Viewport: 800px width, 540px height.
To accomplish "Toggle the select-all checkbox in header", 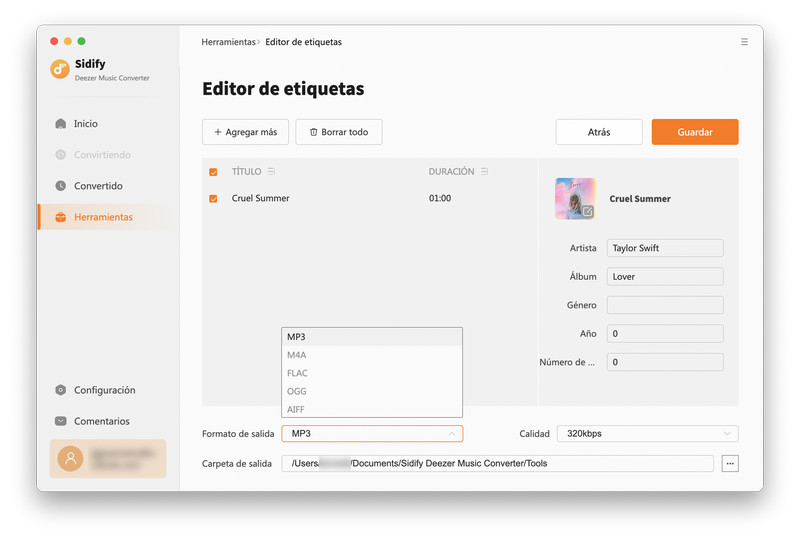I will pyautogui.click(x=213, y=172).
